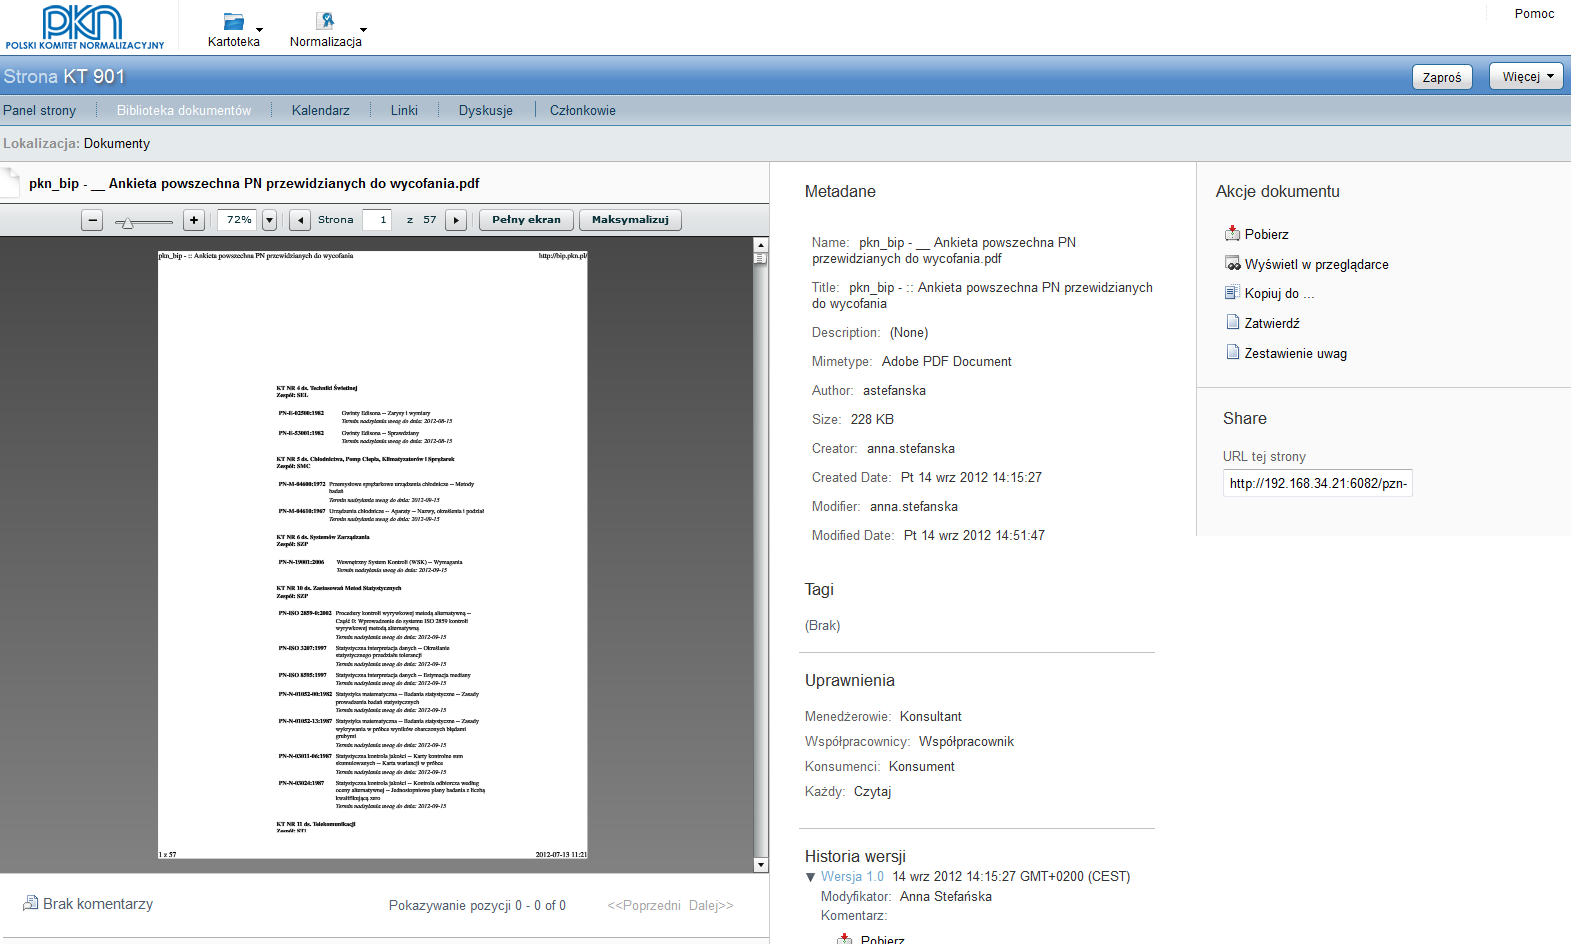Click the Maksymalizuj button

pos(630,220)
